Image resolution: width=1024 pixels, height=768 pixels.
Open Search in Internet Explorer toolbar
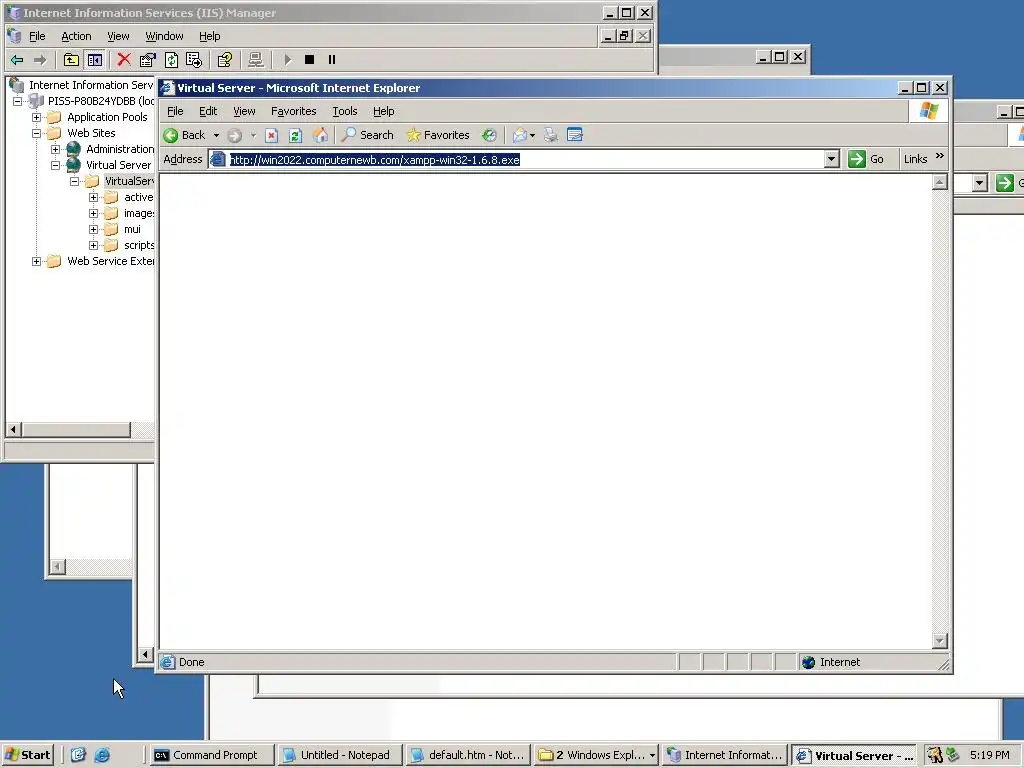tap(368, 135)
